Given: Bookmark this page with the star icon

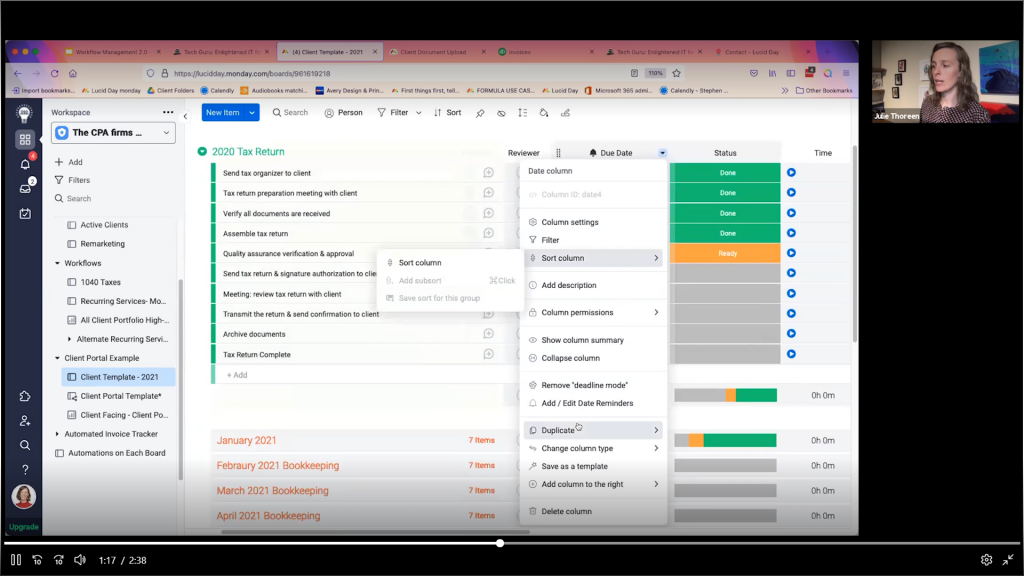Looking at the screenshot, I should point(677,73).
